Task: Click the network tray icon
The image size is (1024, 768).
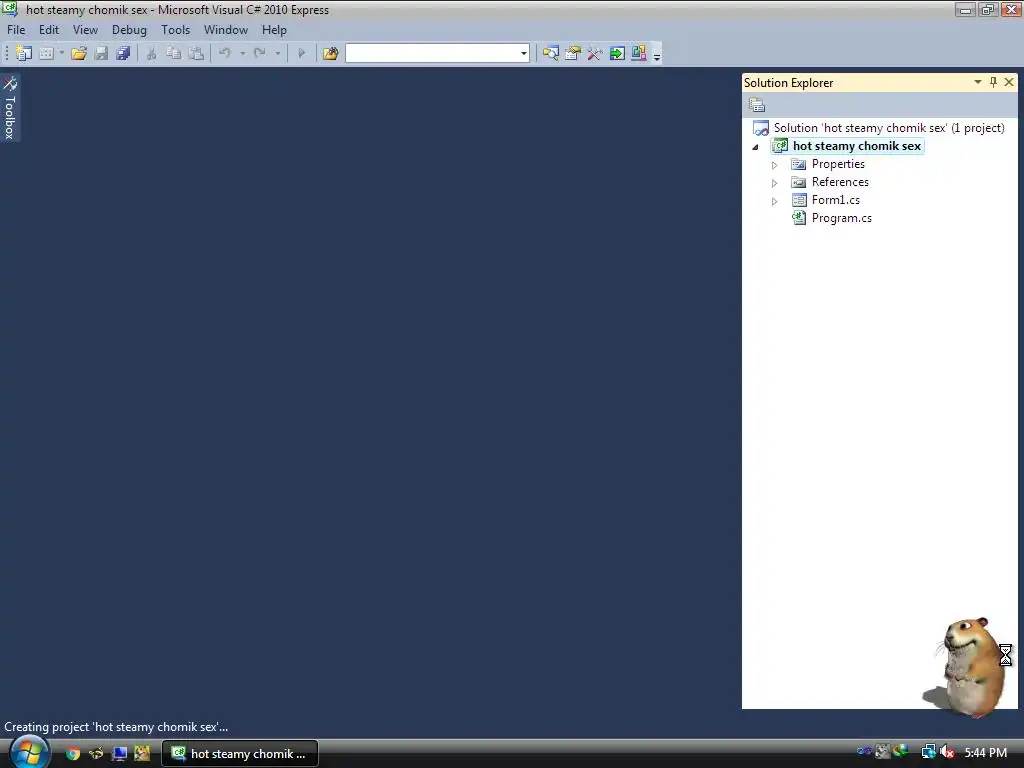Action: pyautogui.click(x=928, y=753)
